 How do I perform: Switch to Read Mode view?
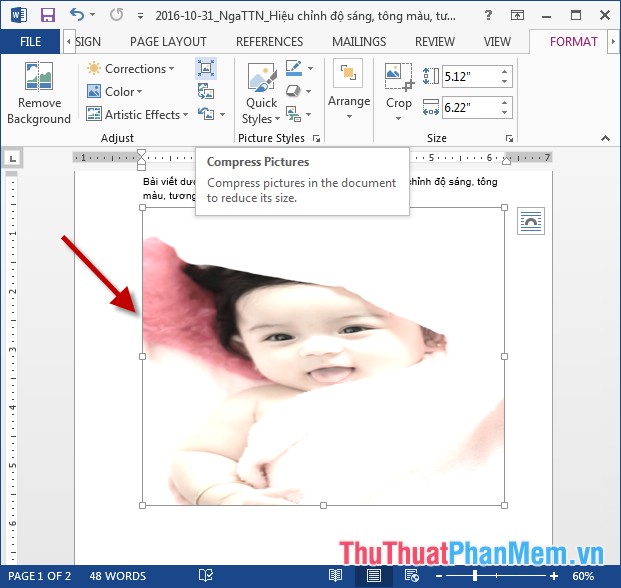[x=335, y=576]
